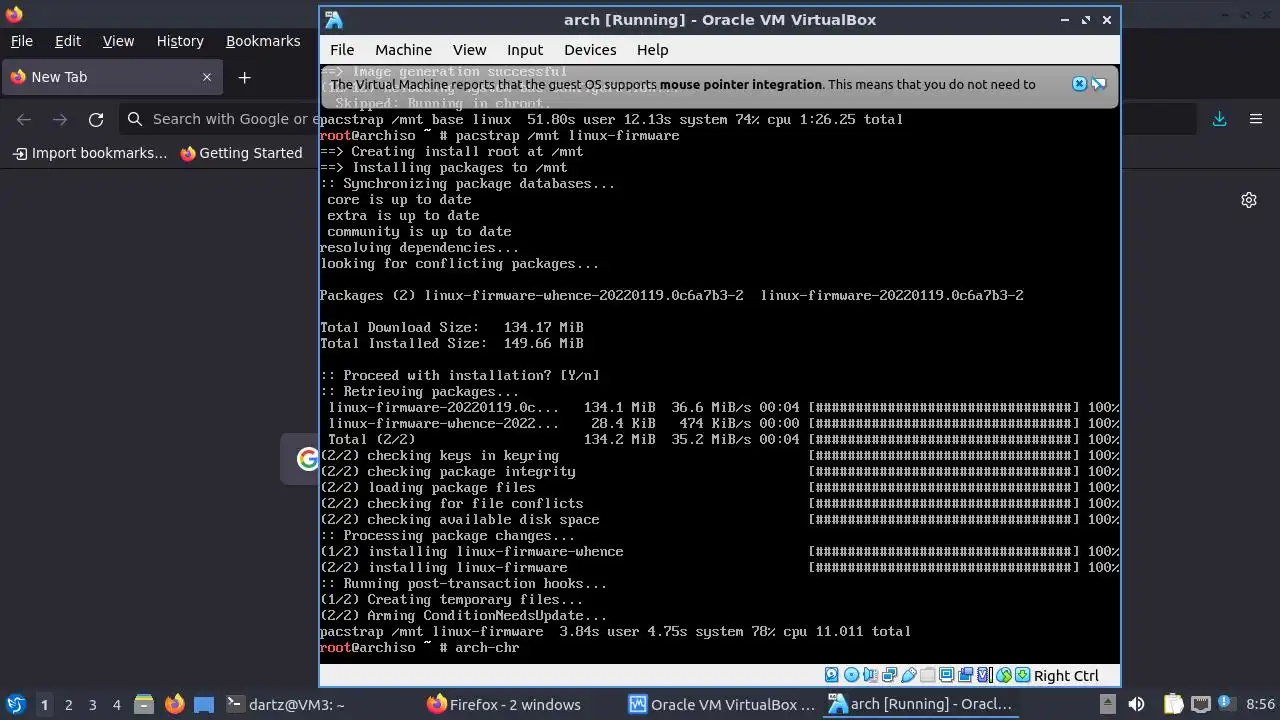1280x720 pixels.
Task: Open the VirtualBox View menu
Action: point(469,49)
